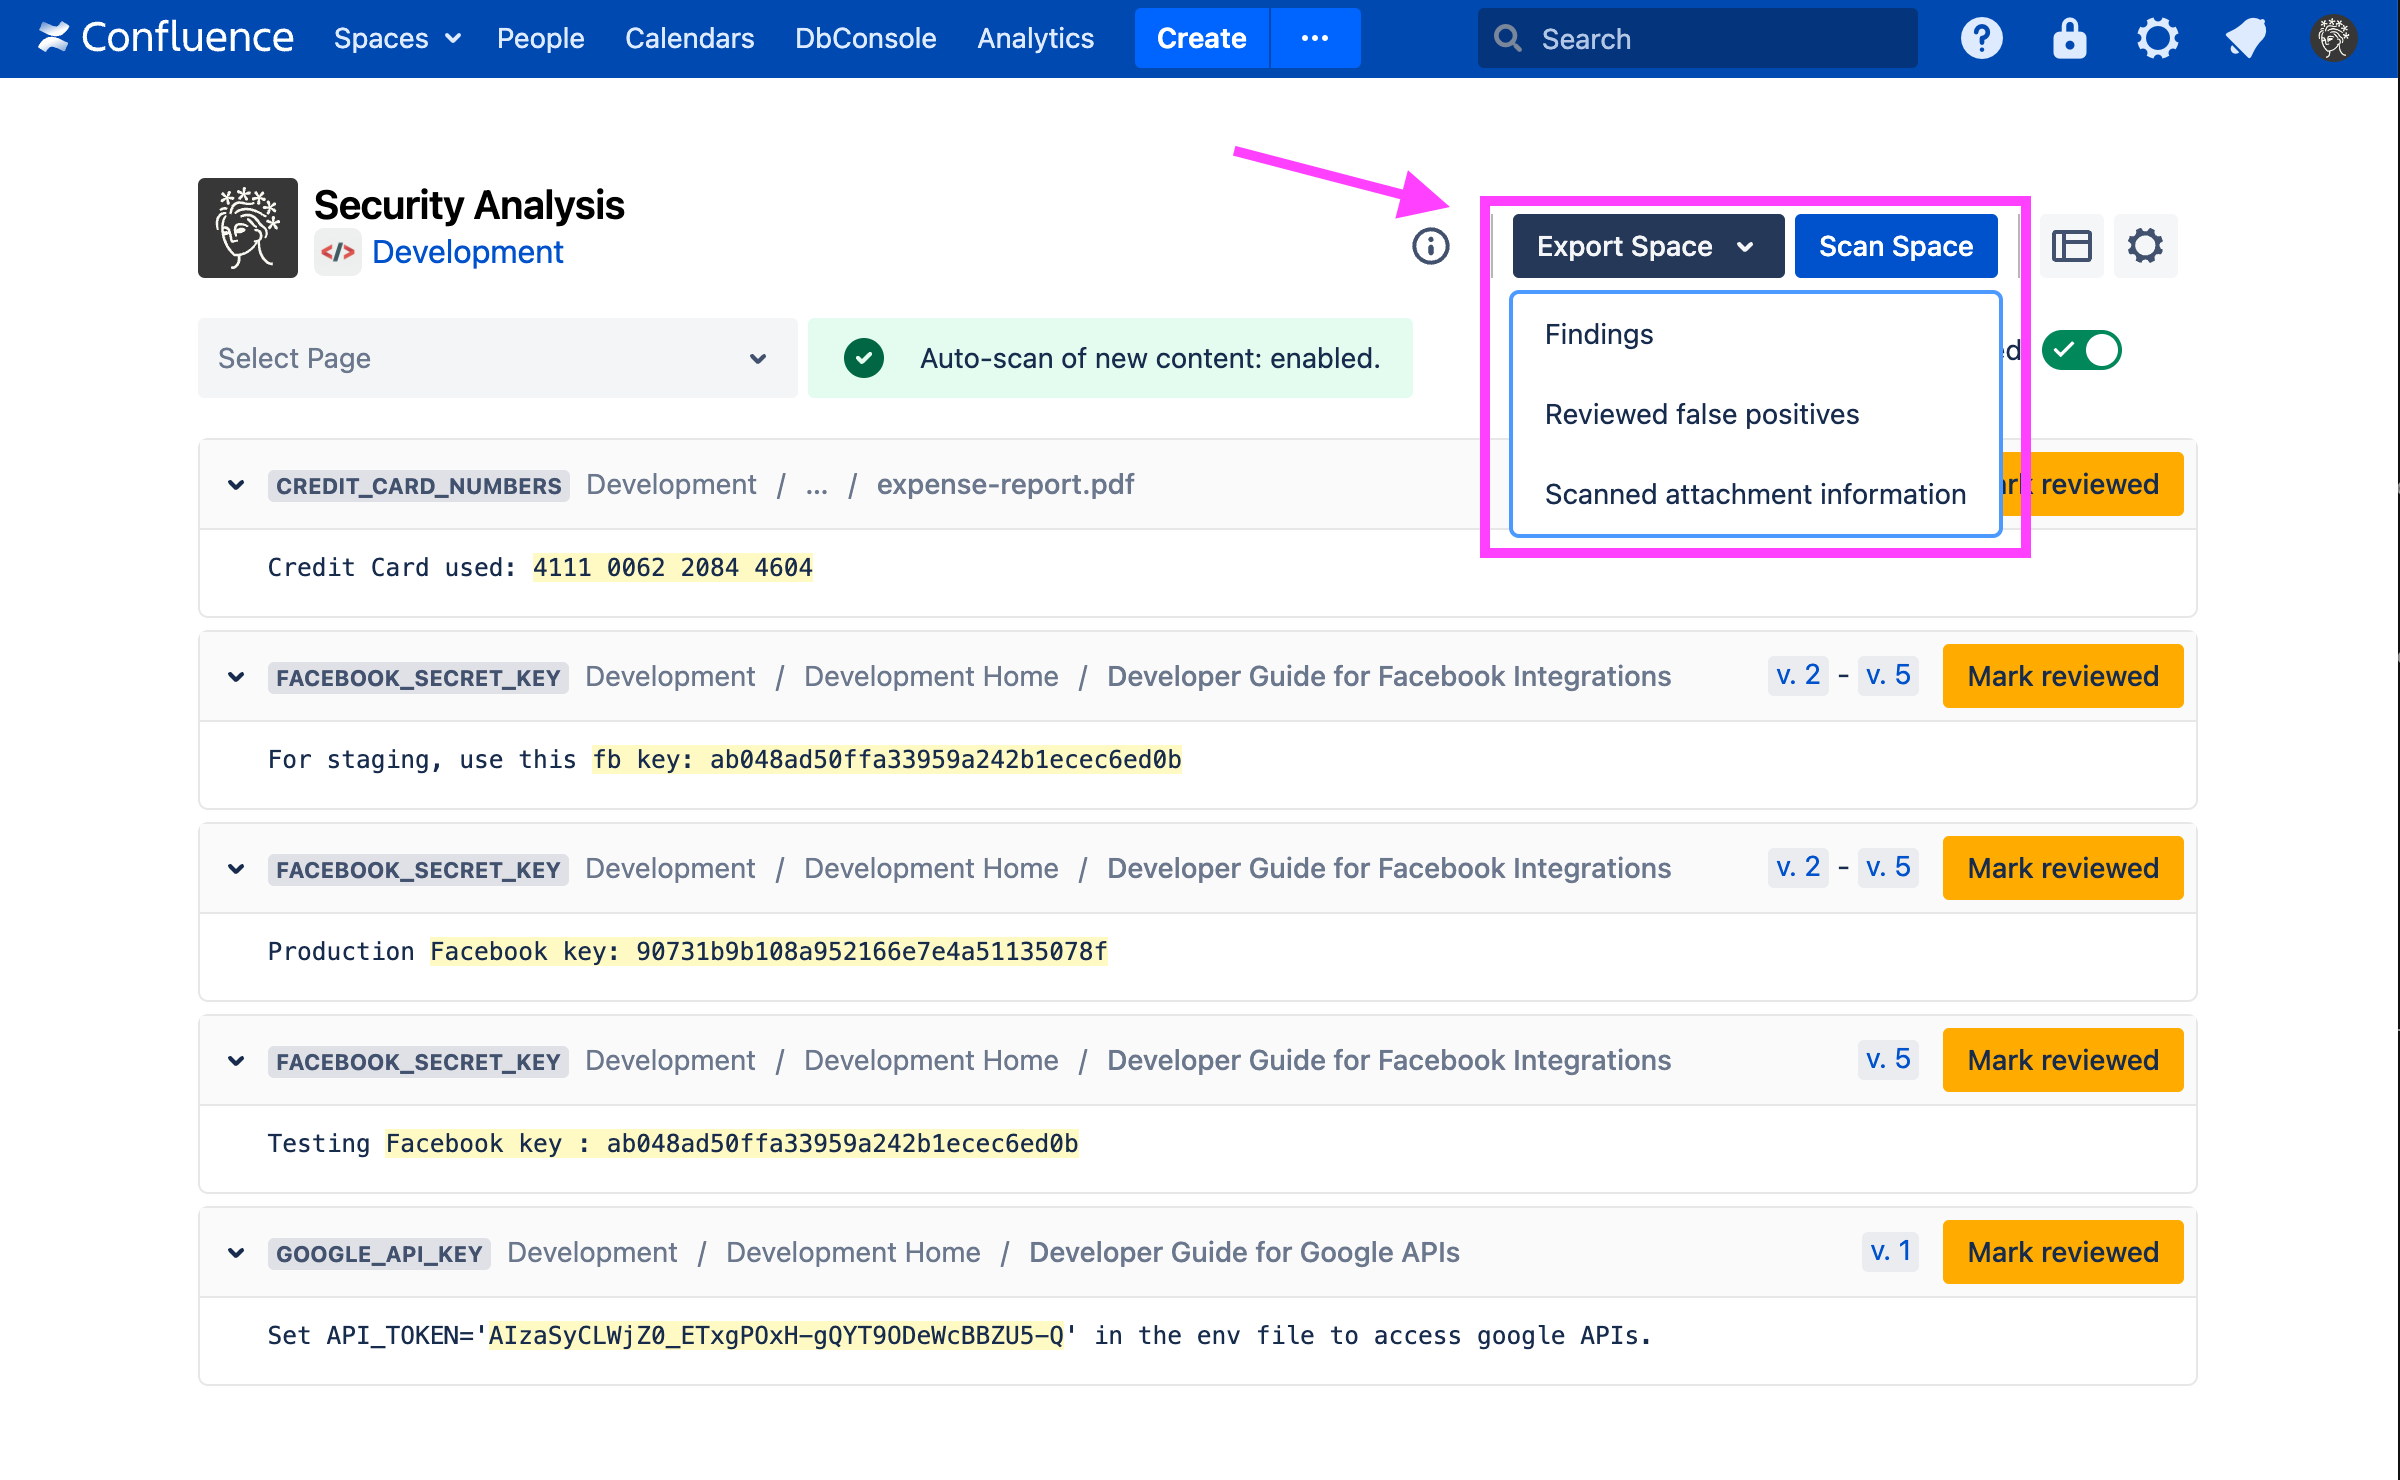Click the lock icon in header
The image size is (2400, 1480).
click(2069, 39)
